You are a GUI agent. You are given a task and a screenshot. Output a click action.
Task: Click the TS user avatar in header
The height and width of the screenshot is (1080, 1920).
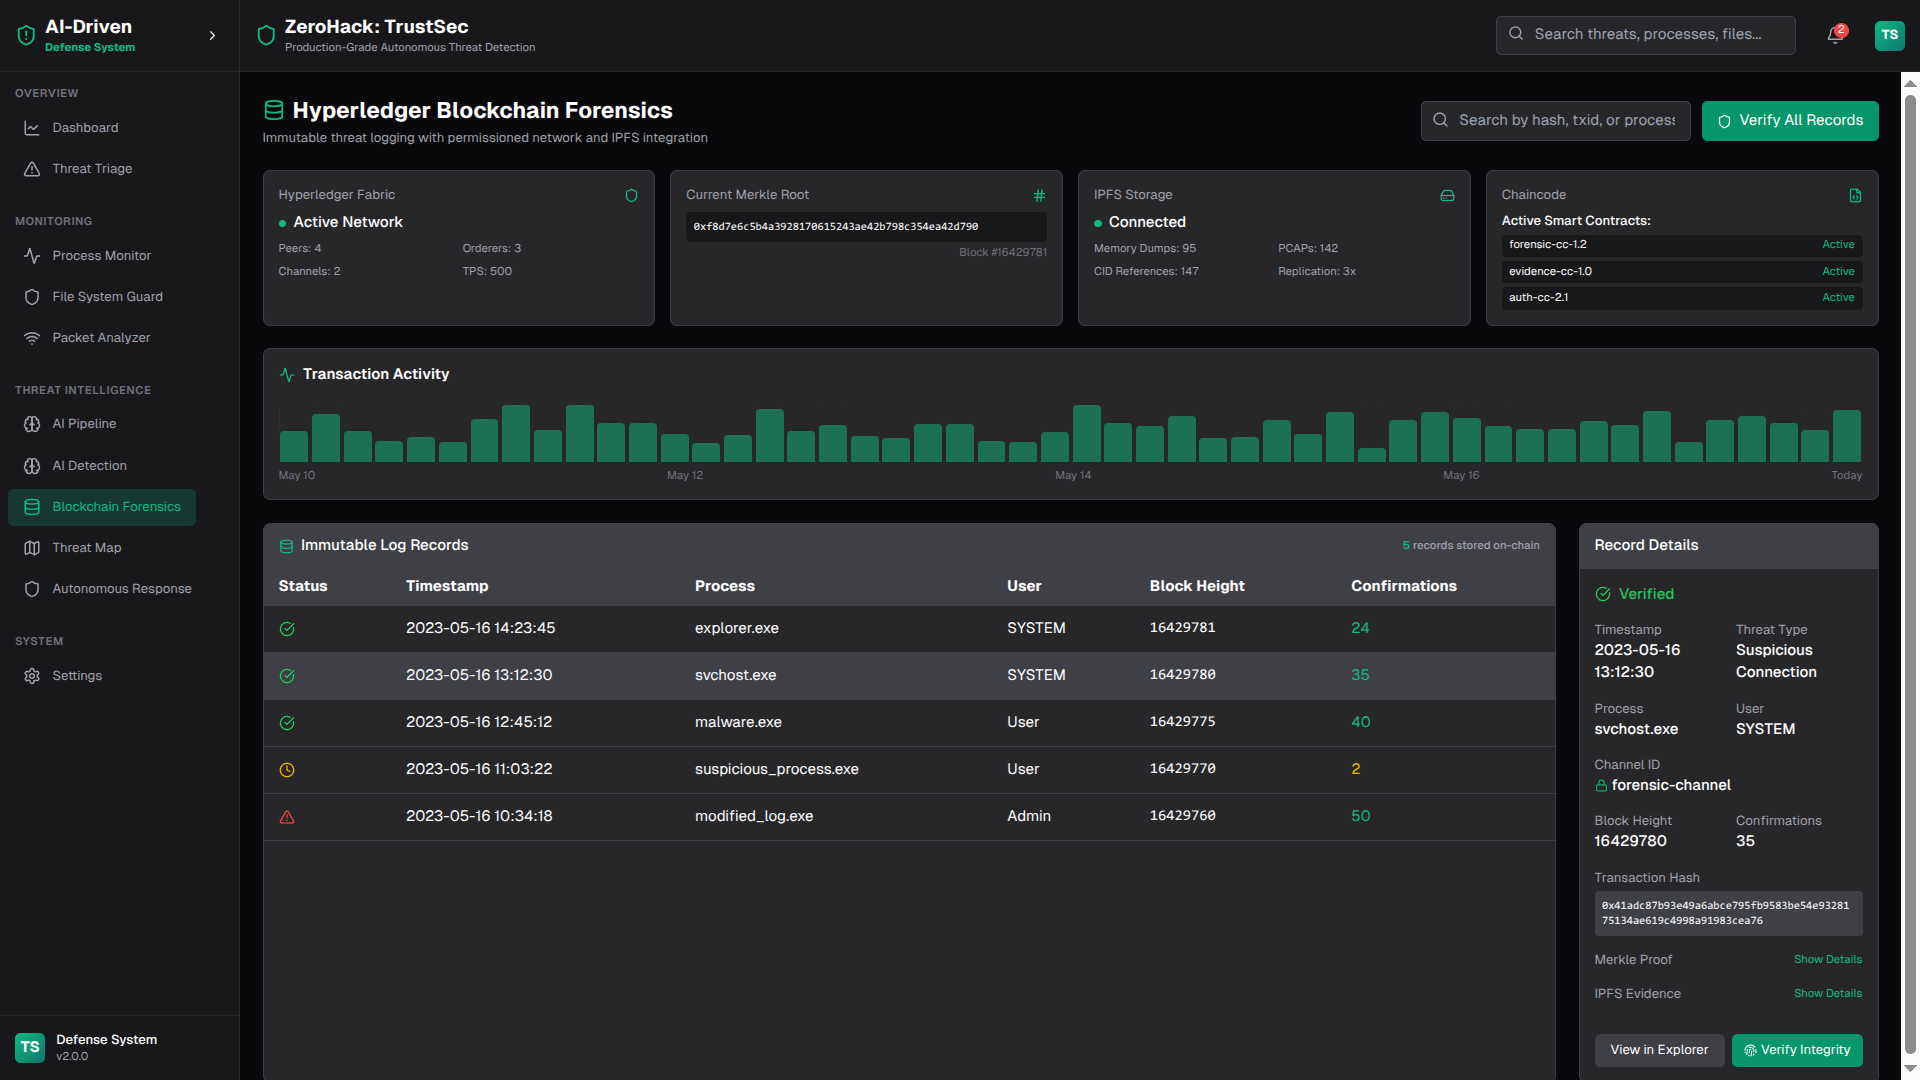[x=1889, y=35]
